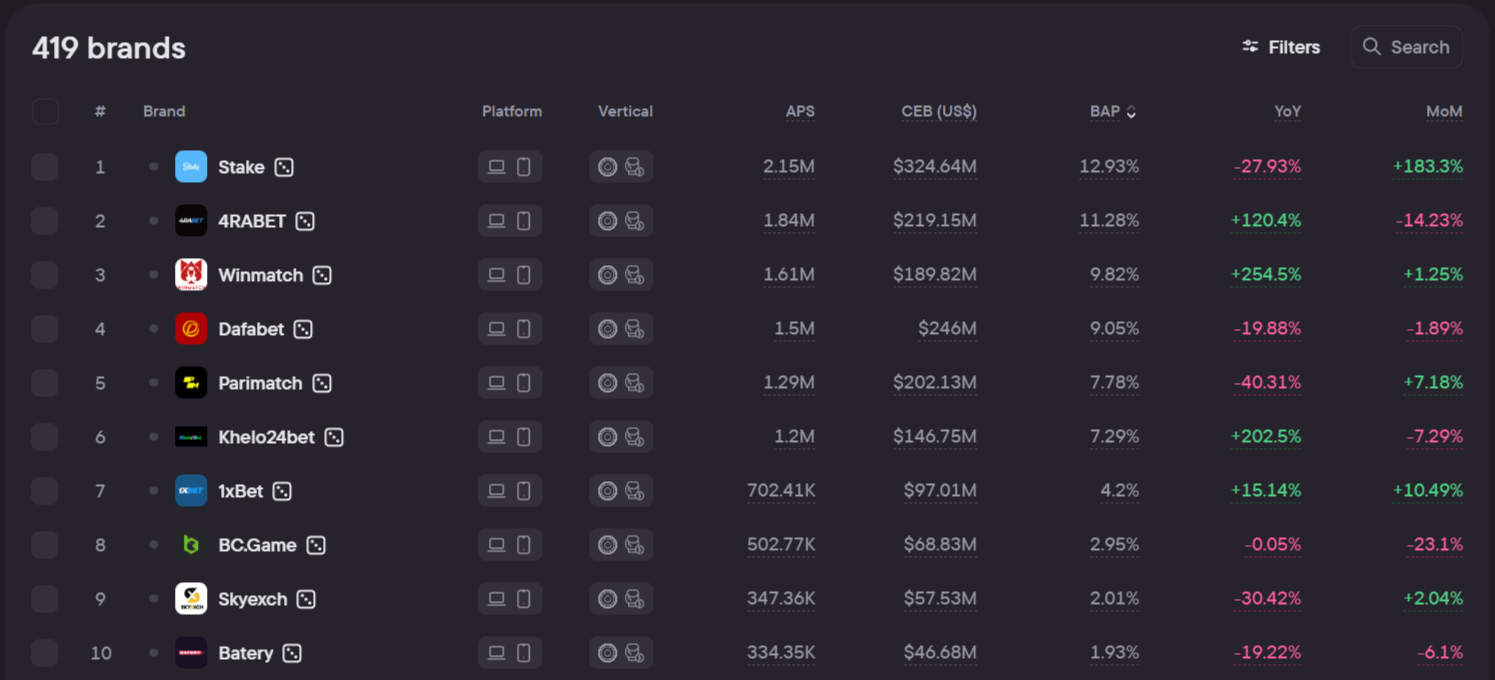Click the Parimatch platform device icons

[x=510, y=383]
